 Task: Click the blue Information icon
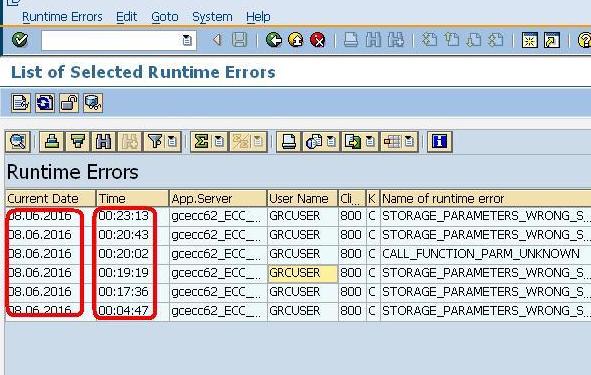(439, 142)
